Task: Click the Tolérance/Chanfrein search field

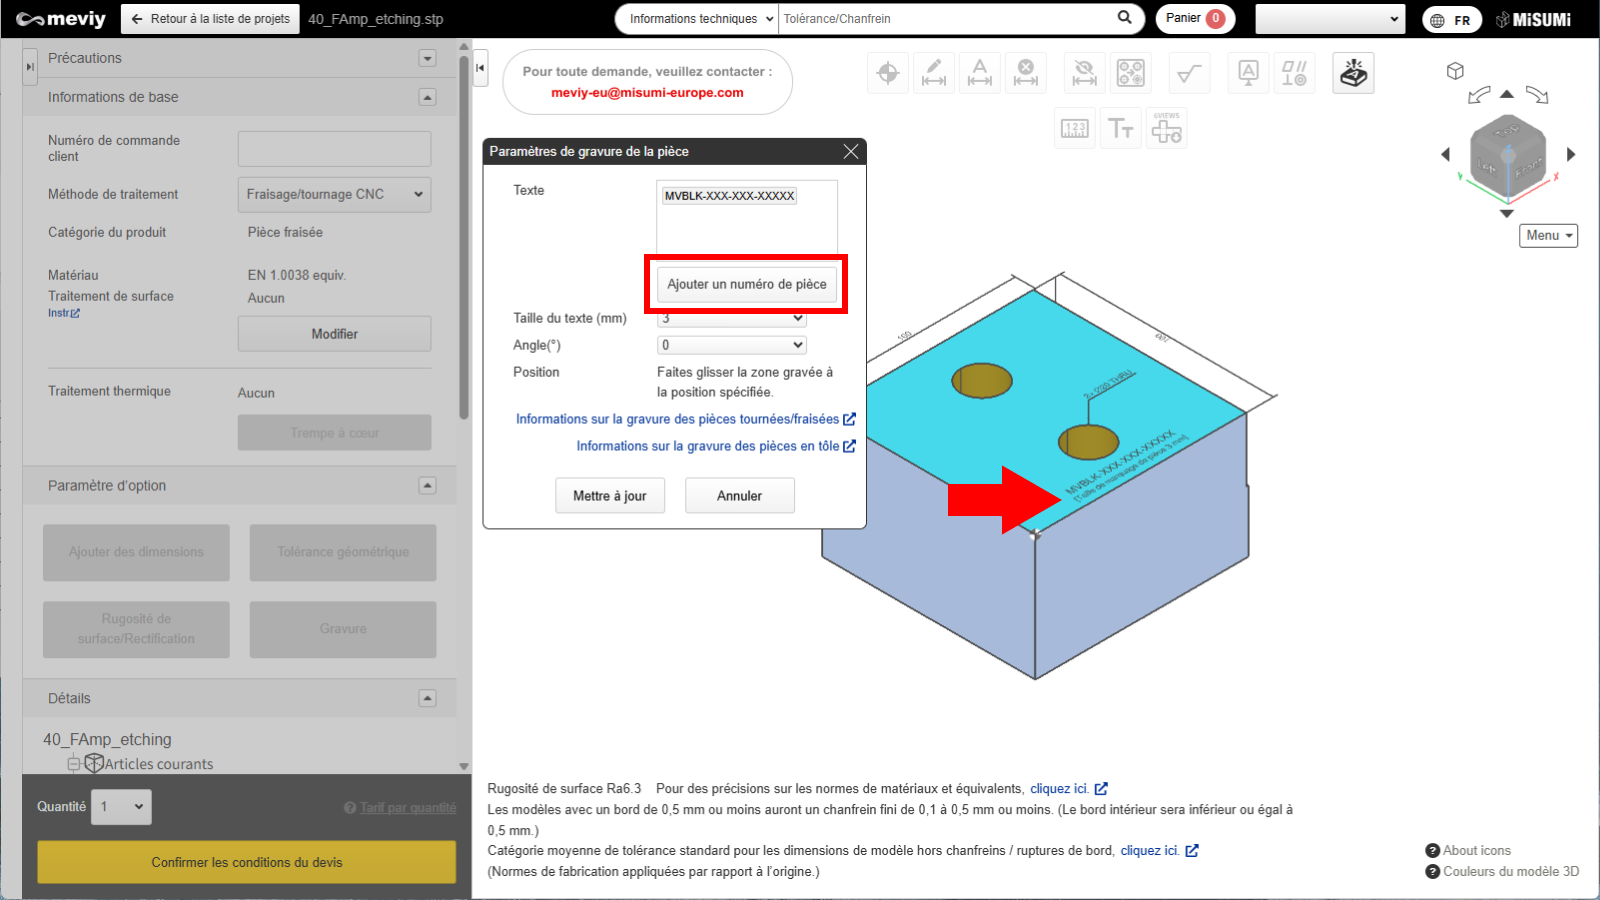Action: coord(945,19)
